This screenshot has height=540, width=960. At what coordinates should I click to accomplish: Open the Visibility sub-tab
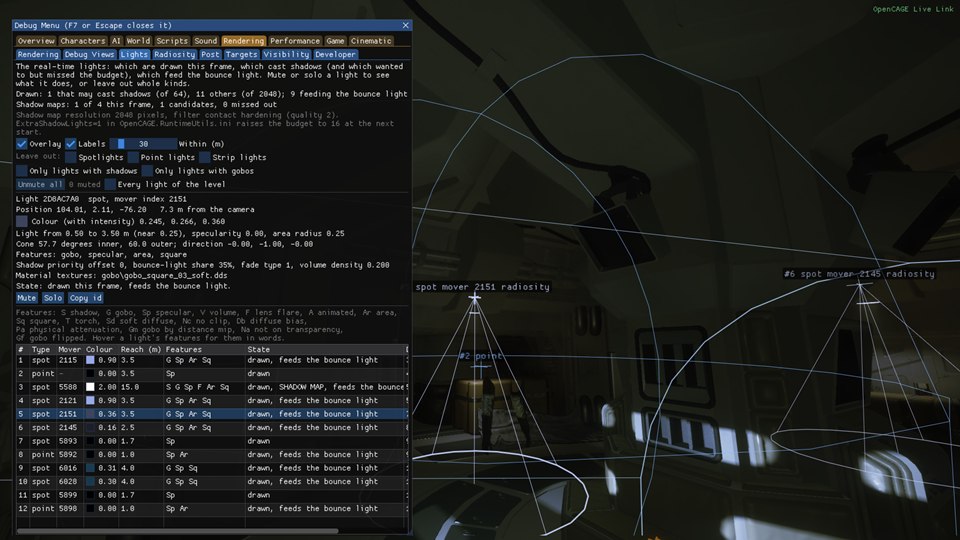286,54
